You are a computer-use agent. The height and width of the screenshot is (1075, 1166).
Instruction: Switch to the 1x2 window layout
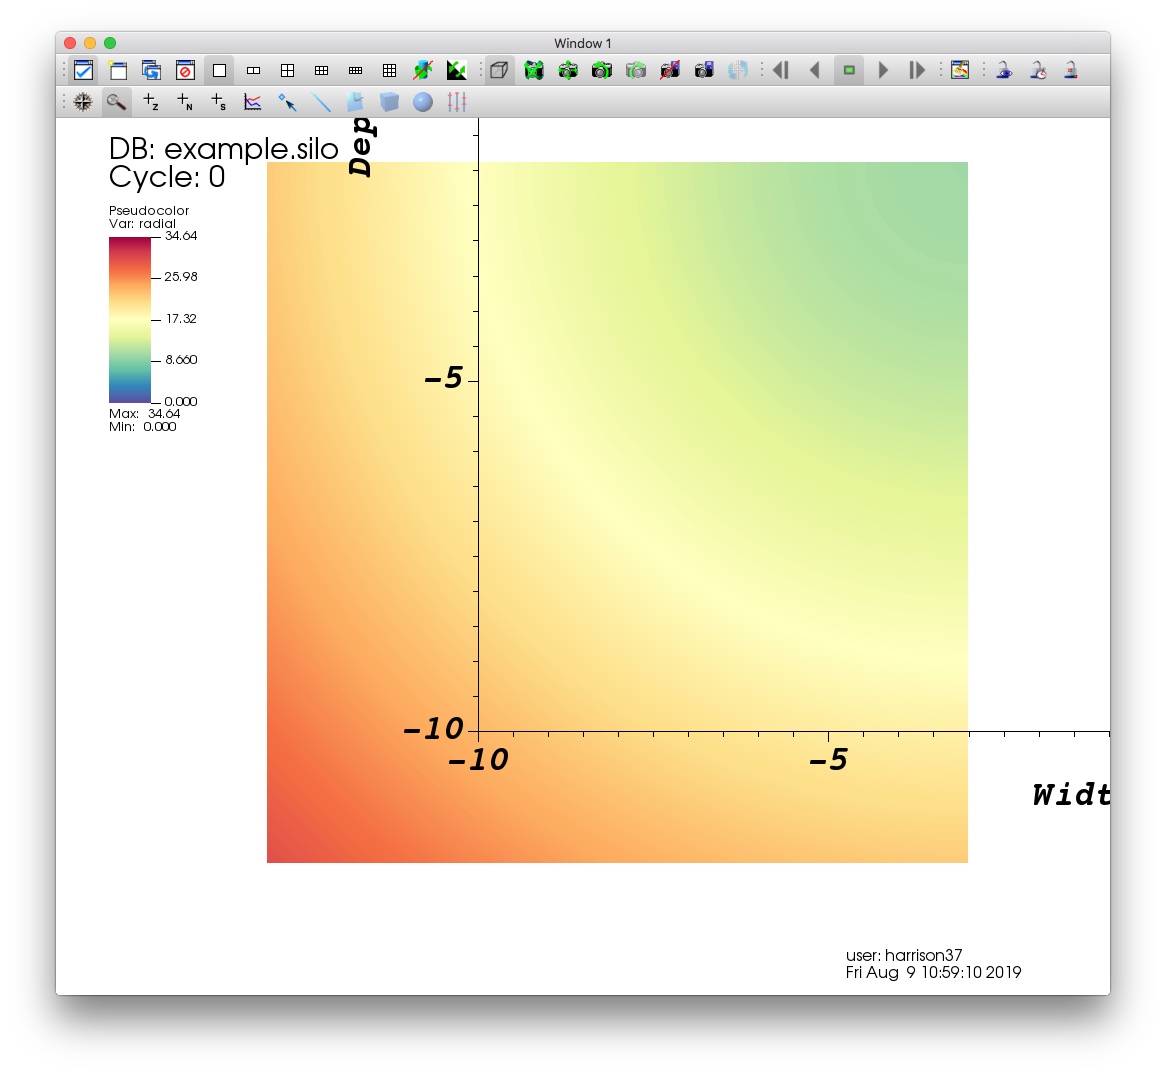pyautogui.click(x=254, y=71)
